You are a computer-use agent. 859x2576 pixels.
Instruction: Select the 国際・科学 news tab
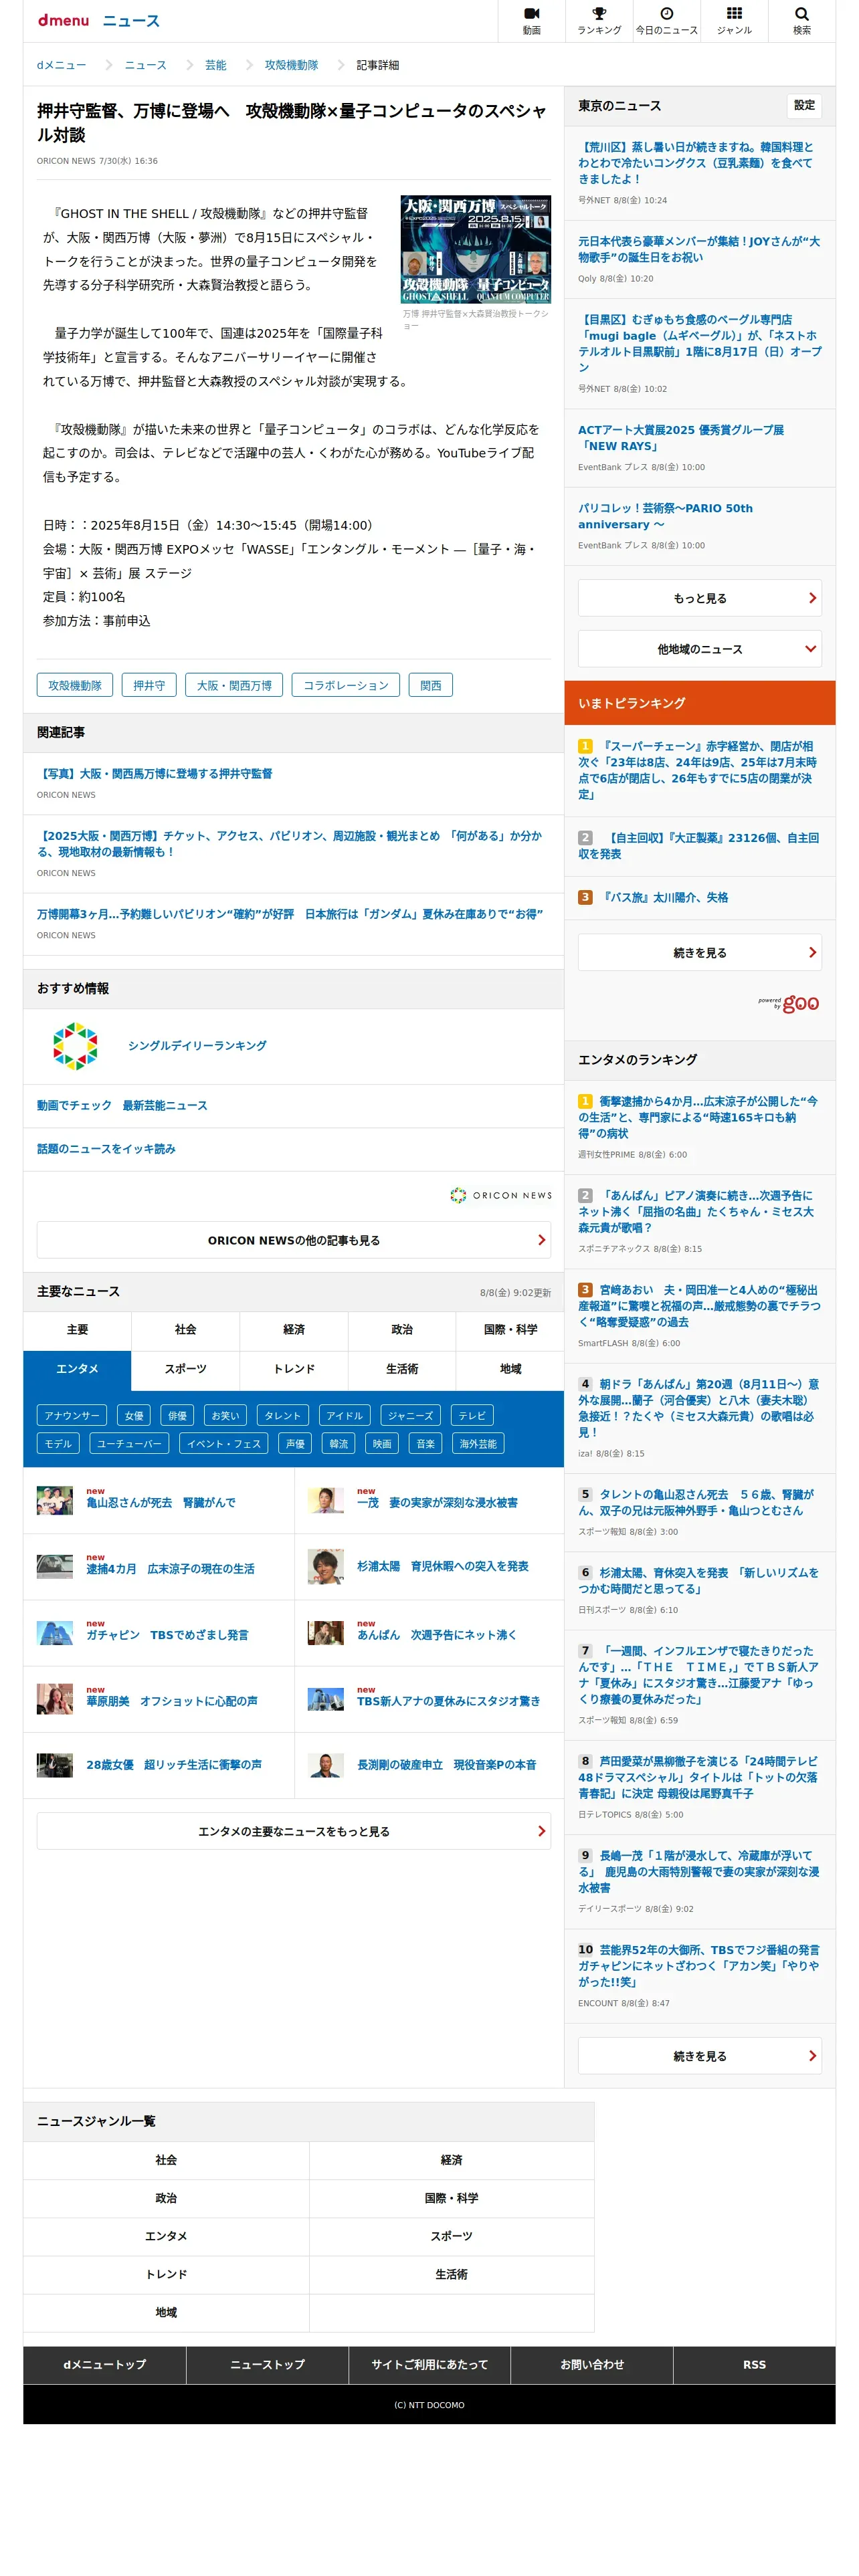pos(510,1330)
